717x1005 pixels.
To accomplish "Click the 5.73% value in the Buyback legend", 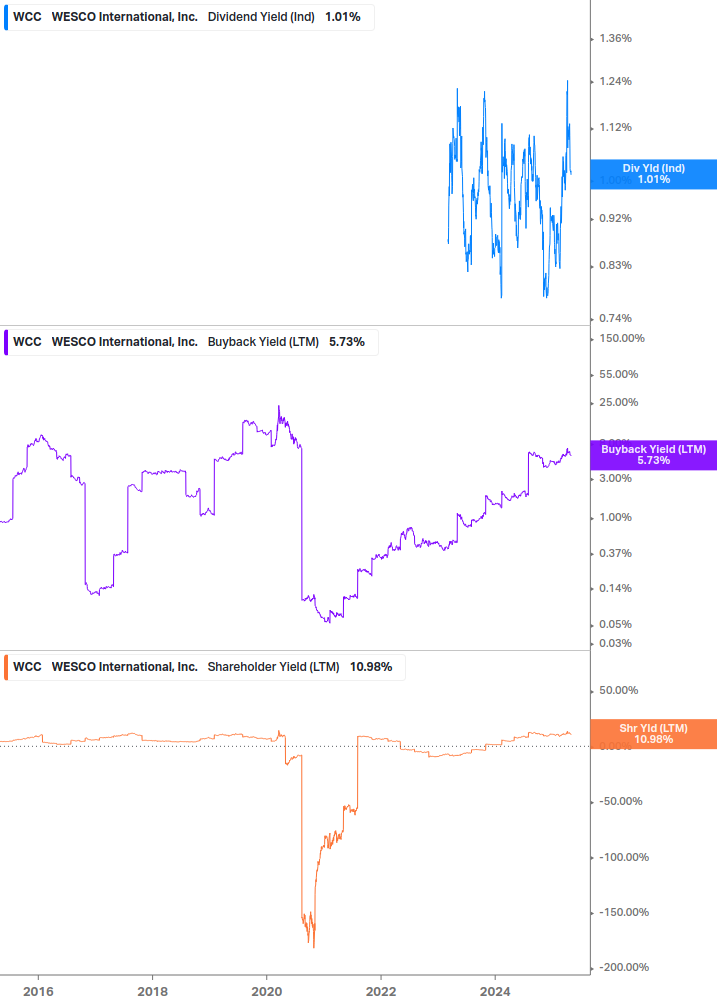I will click(347, 342).
